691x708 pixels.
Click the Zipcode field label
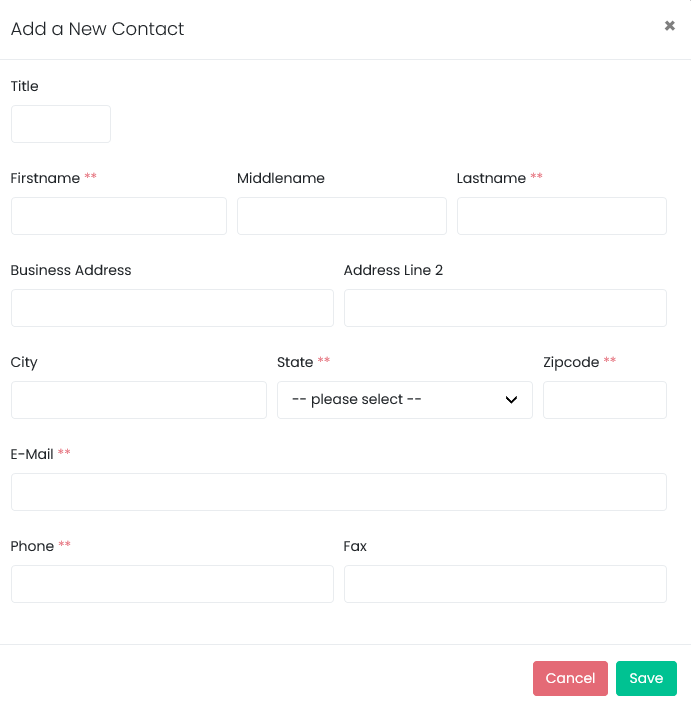coord(571,362)
